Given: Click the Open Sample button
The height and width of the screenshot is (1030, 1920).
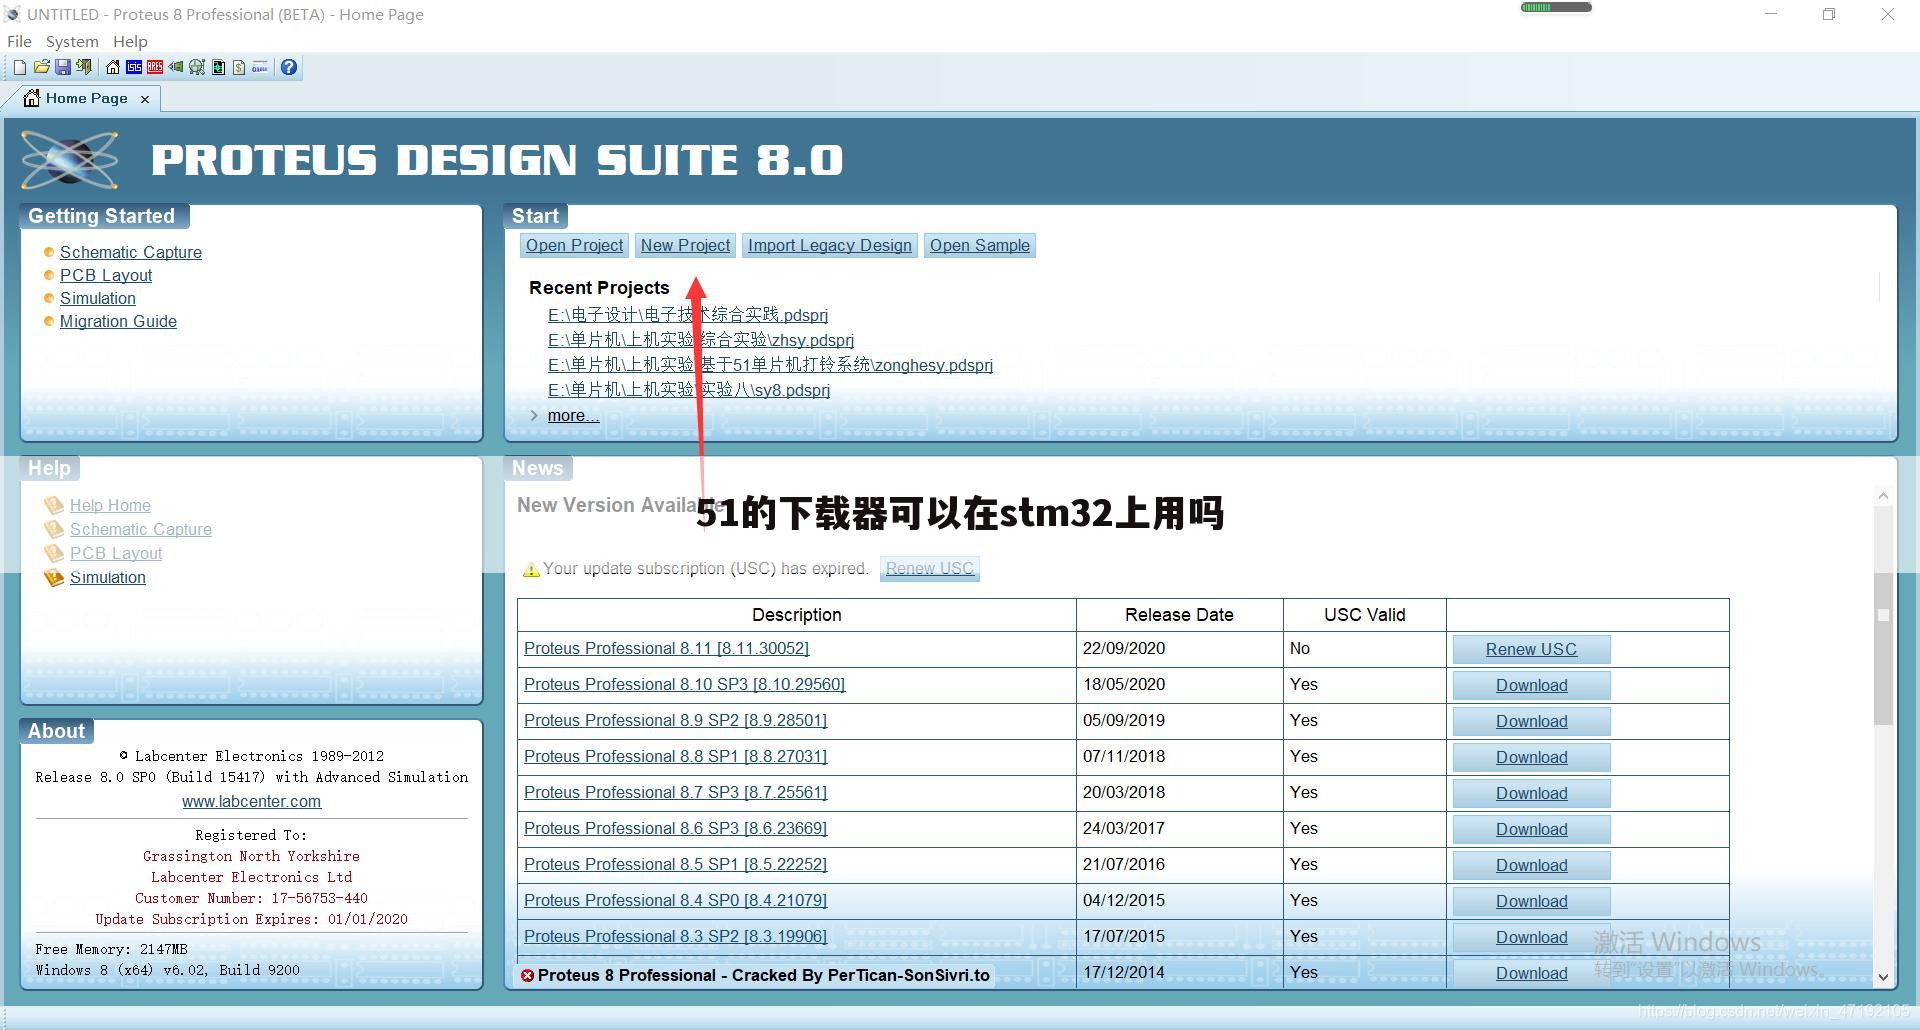Looking at the screenshot, I should pos(980,245).
